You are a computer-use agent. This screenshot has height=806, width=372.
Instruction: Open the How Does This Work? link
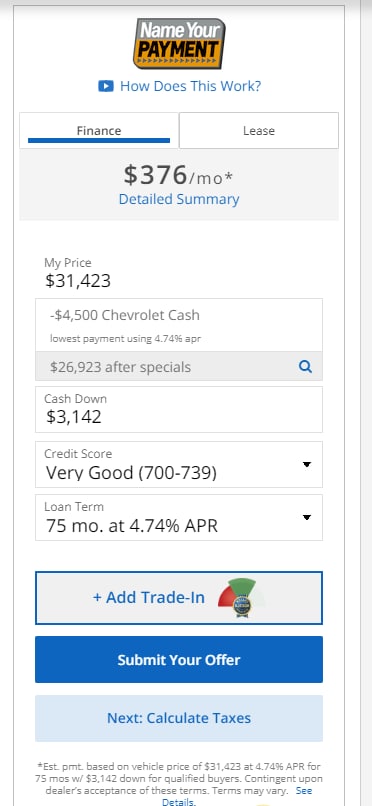(x=190, y=86)
